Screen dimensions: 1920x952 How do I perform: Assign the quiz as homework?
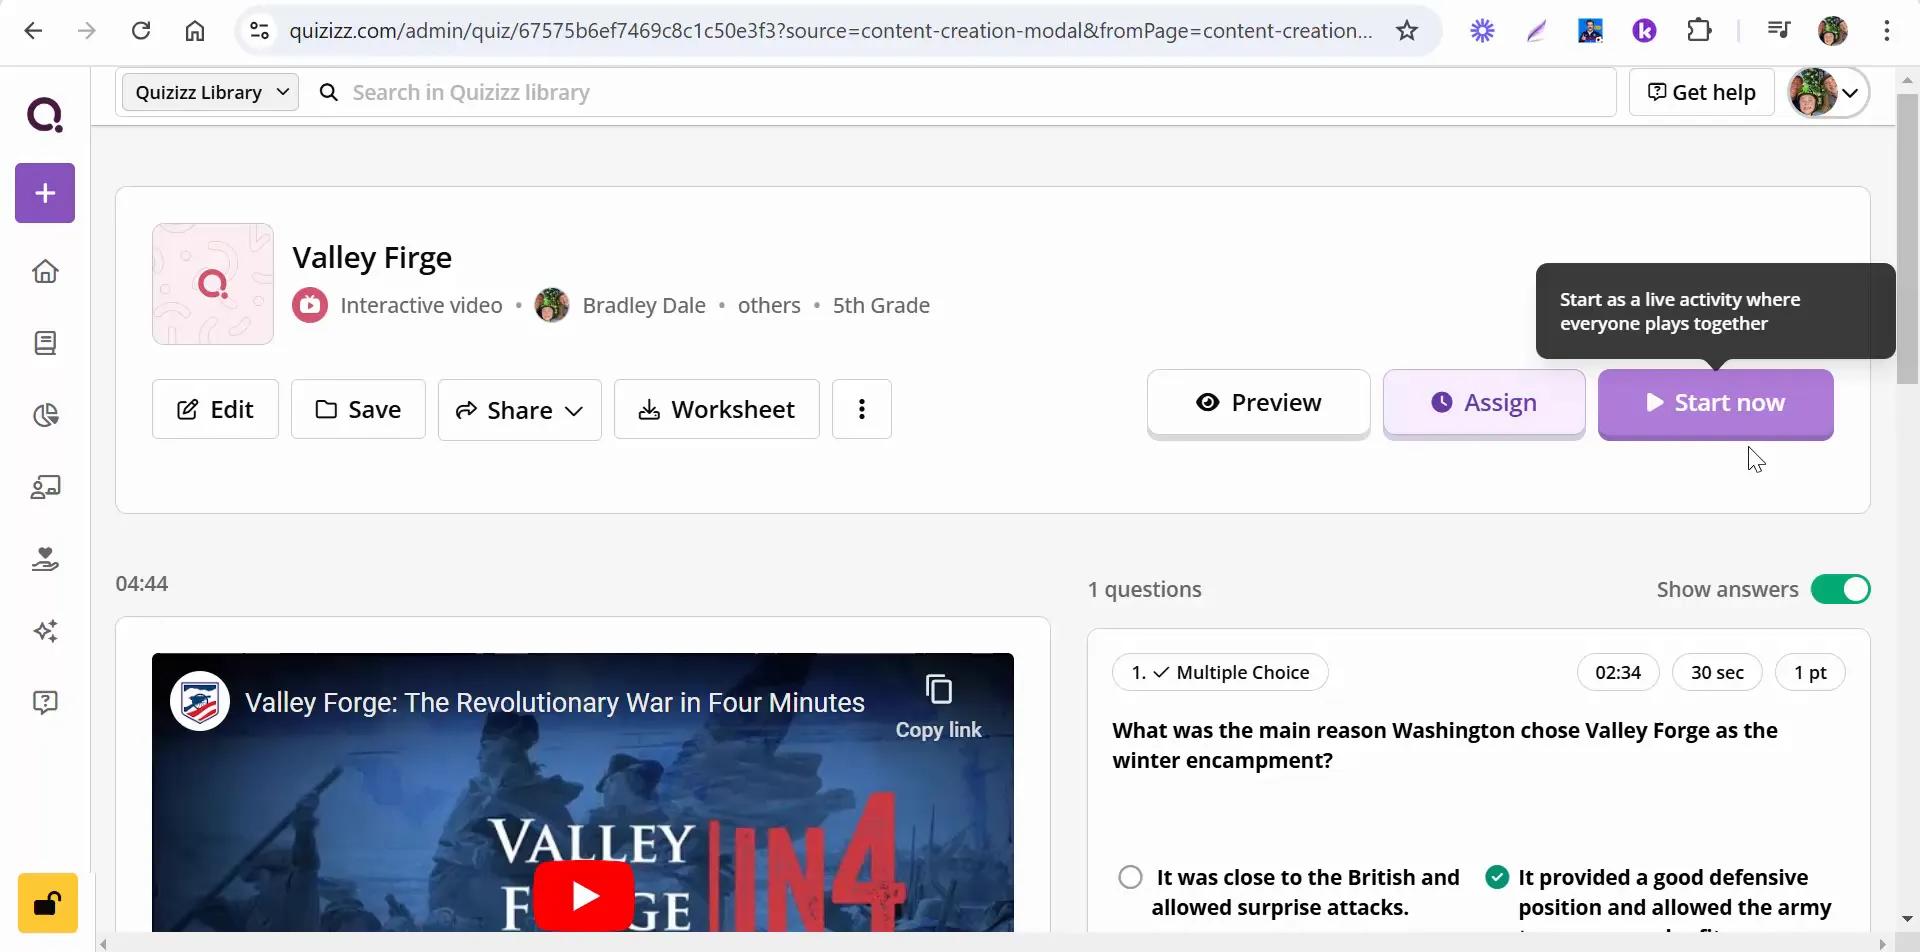pyautogui.click(x=1484, y=403)
